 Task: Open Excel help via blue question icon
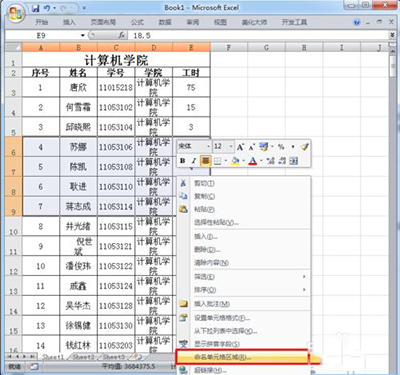tap(357, 22)
